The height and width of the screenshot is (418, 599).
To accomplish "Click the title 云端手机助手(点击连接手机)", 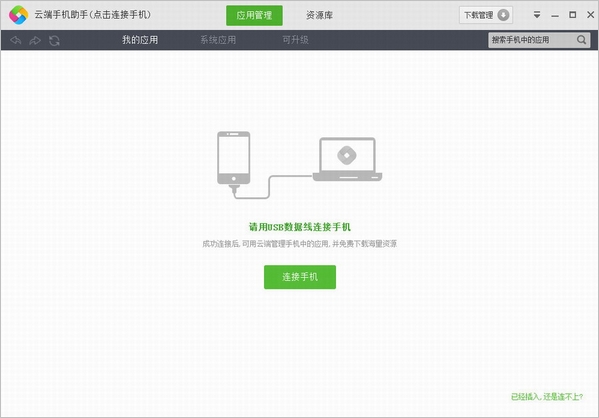I will [x=93, y=15].
